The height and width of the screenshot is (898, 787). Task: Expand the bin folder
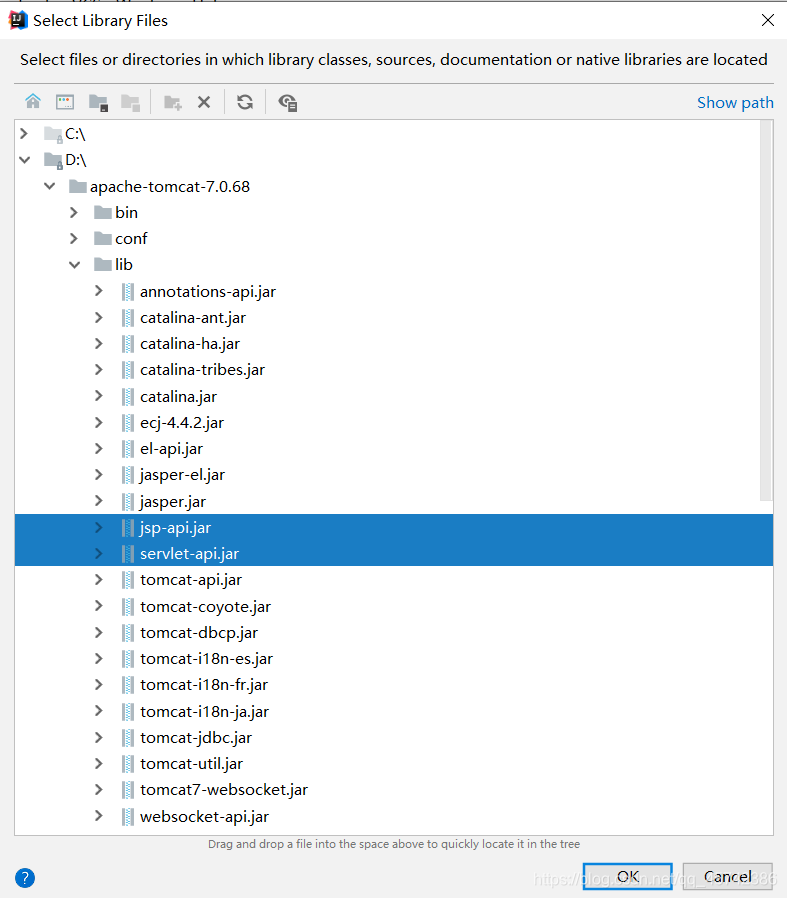point(73,212)
